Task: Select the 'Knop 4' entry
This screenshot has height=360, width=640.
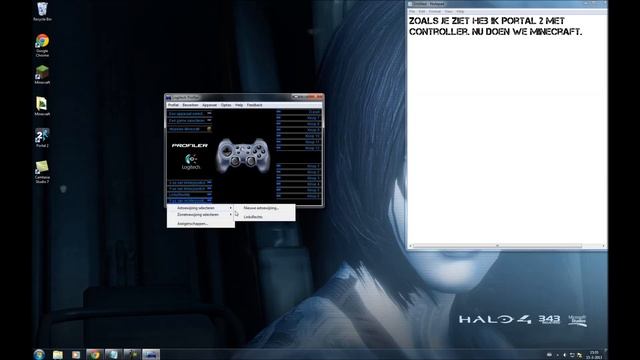Action: click(299, 184)
